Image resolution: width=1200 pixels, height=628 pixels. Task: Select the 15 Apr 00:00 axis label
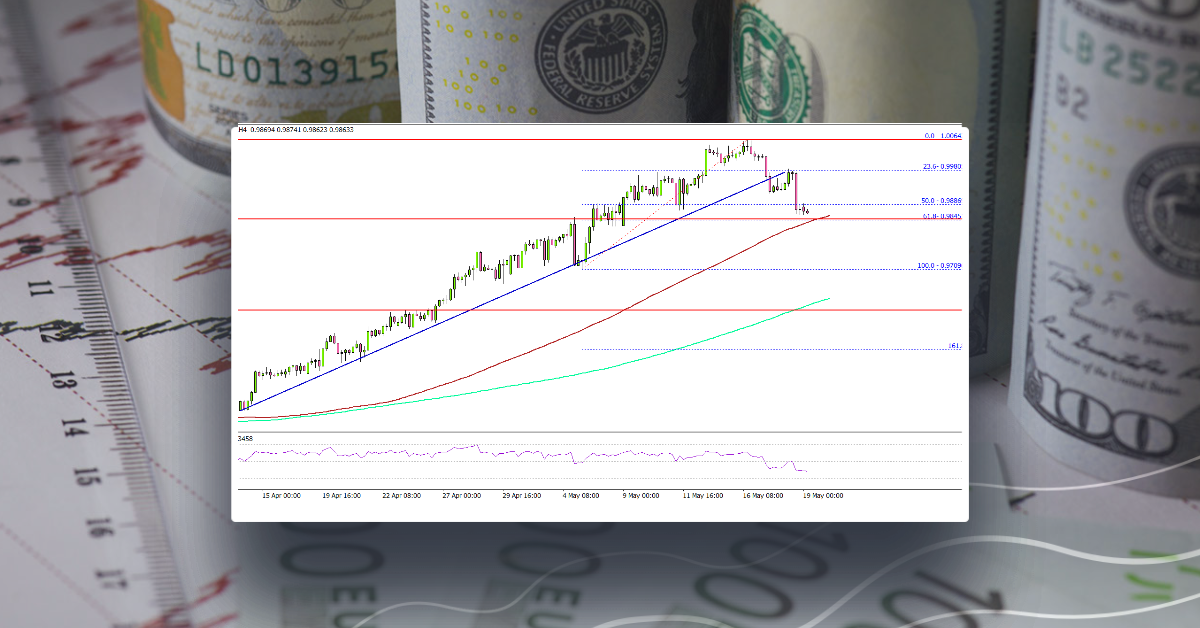pyautogui.click(x=280, y=493)
